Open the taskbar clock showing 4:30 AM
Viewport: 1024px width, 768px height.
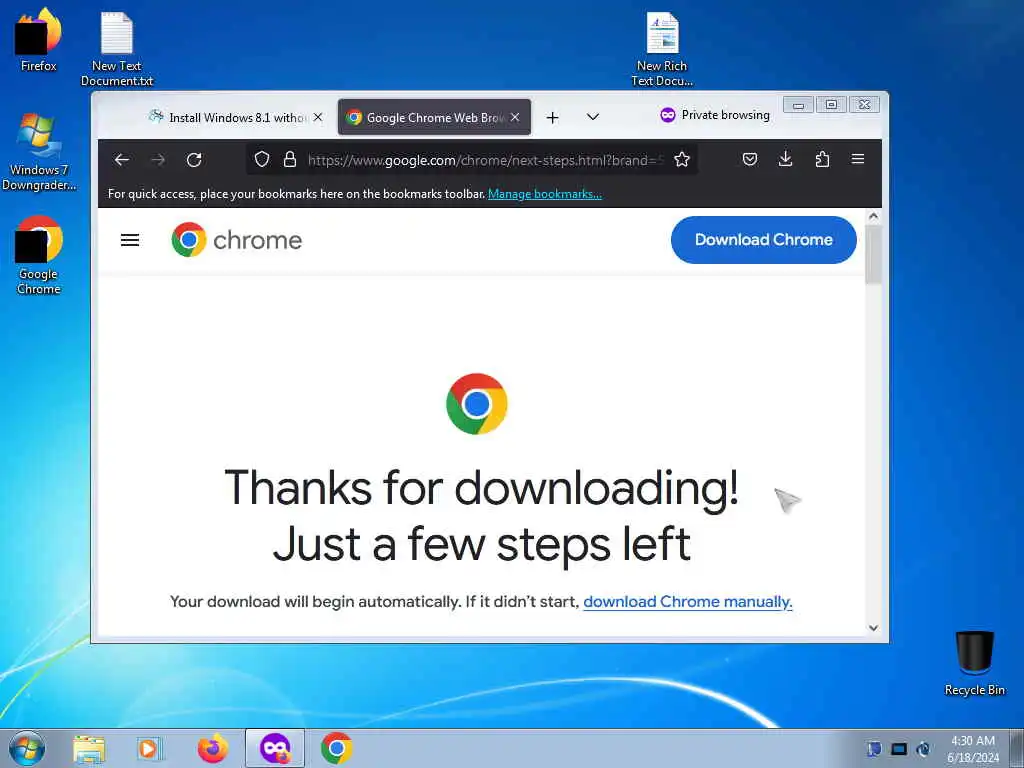point(972,748)
